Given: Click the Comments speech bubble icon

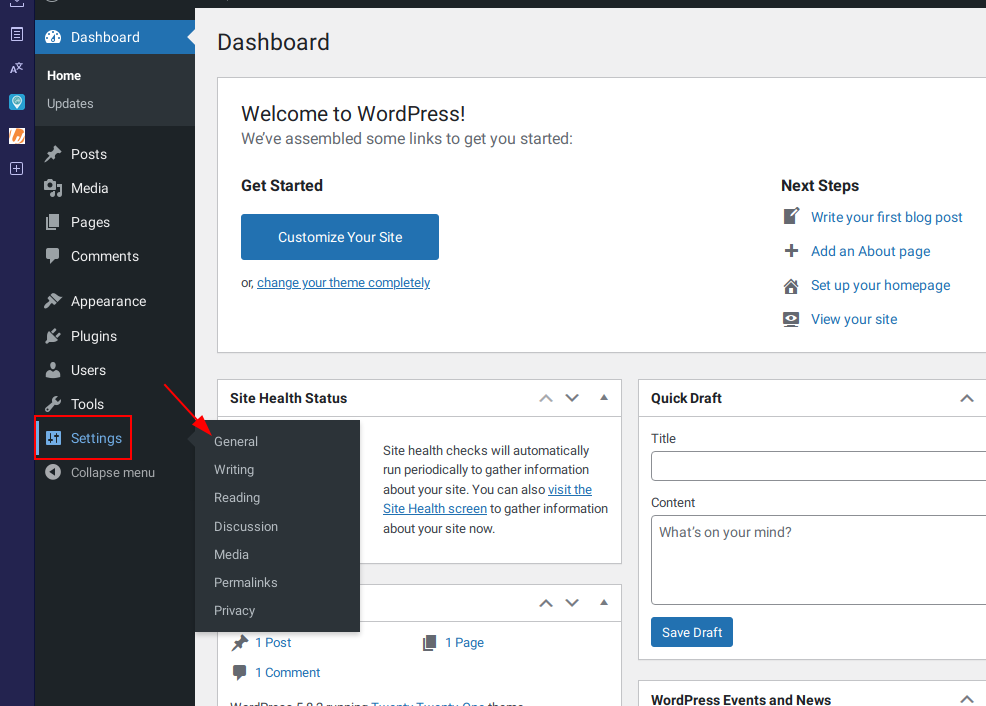Looking at the screenshot, I should pyautogui.click(x=53, y=256).
